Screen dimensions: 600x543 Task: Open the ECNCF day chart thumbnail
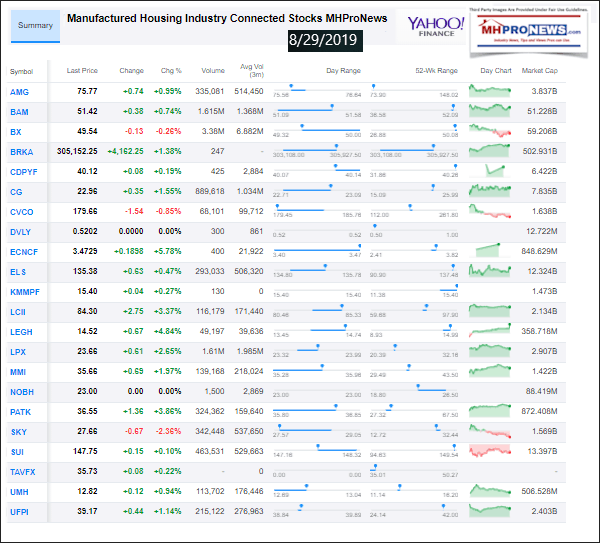click(x=488, y=250)
